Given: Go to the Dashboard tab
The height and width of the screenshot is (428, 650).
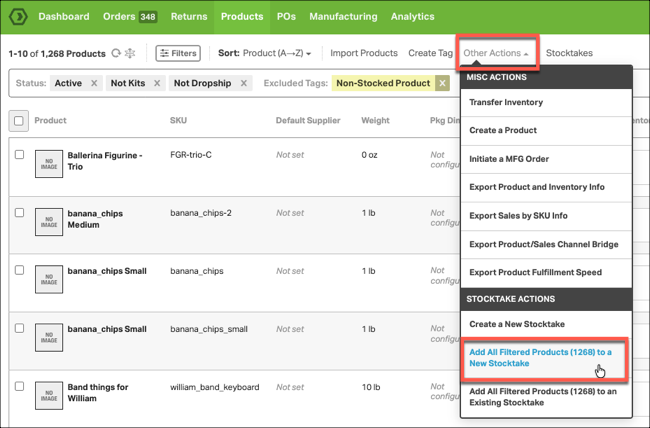Looking at the screenshot, I should click(x=64, y=17).
